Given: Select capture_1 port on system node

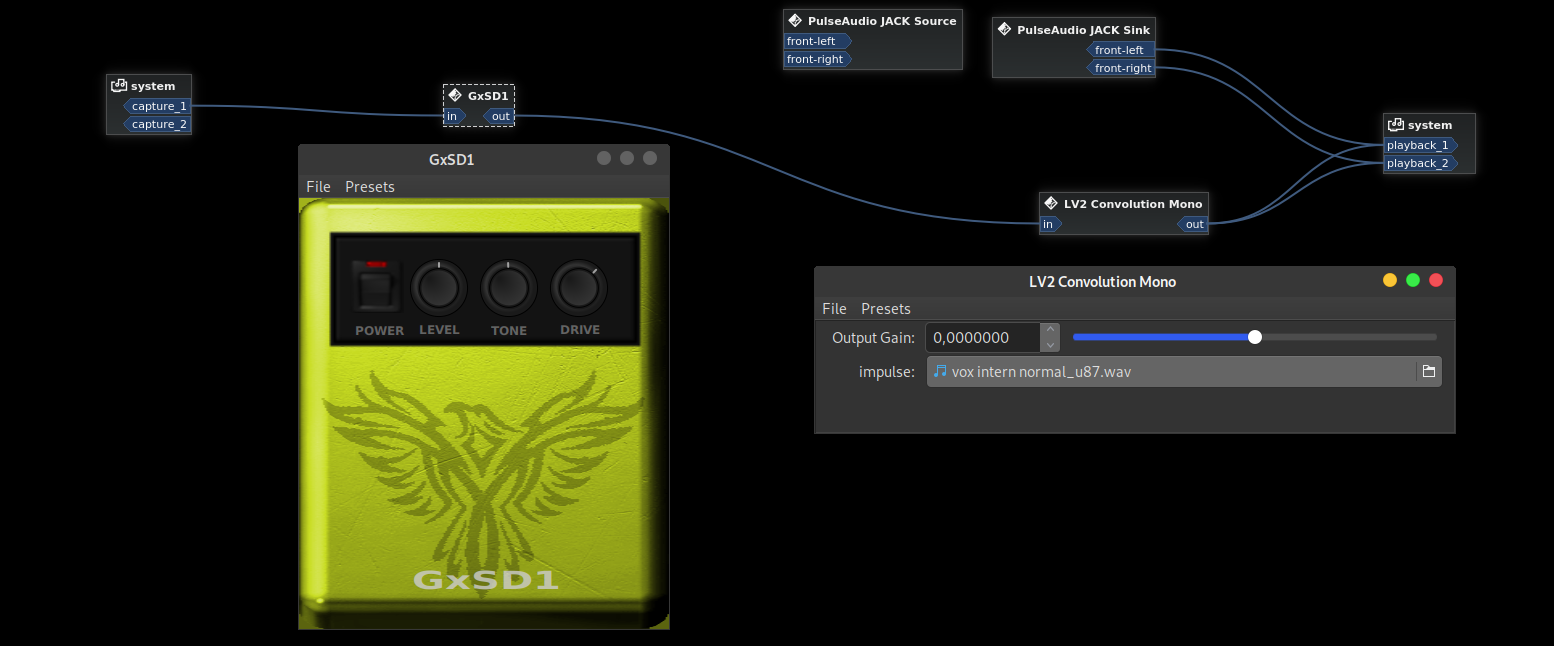Looking at the screenshot, I should point(157,106).
